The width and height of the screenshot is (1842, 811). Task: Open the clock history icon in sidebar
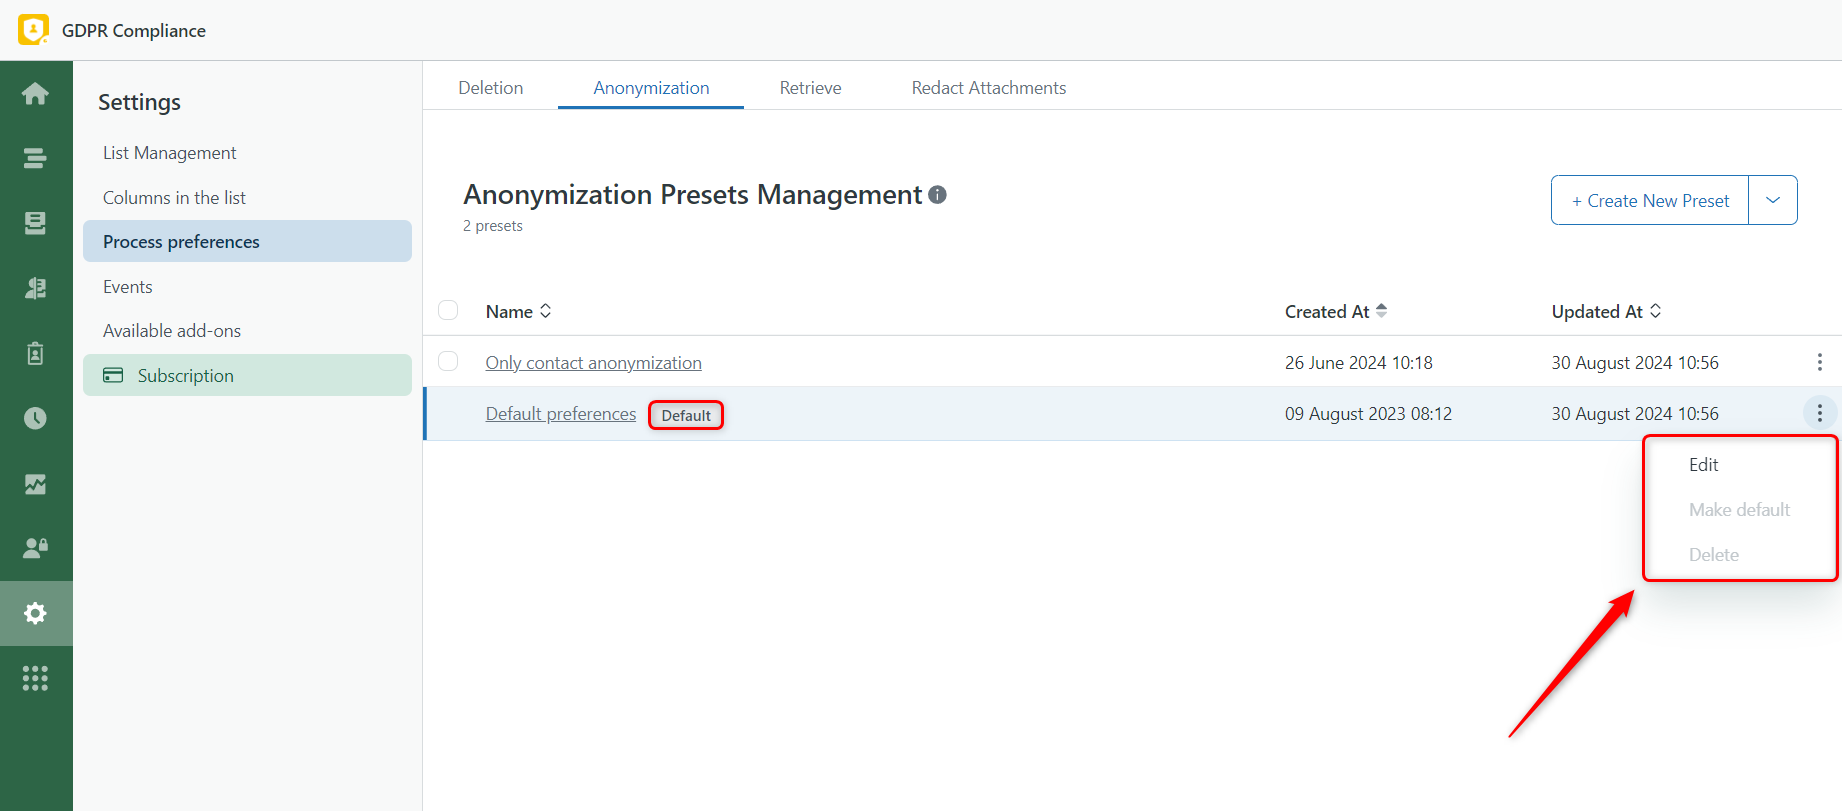35,418
